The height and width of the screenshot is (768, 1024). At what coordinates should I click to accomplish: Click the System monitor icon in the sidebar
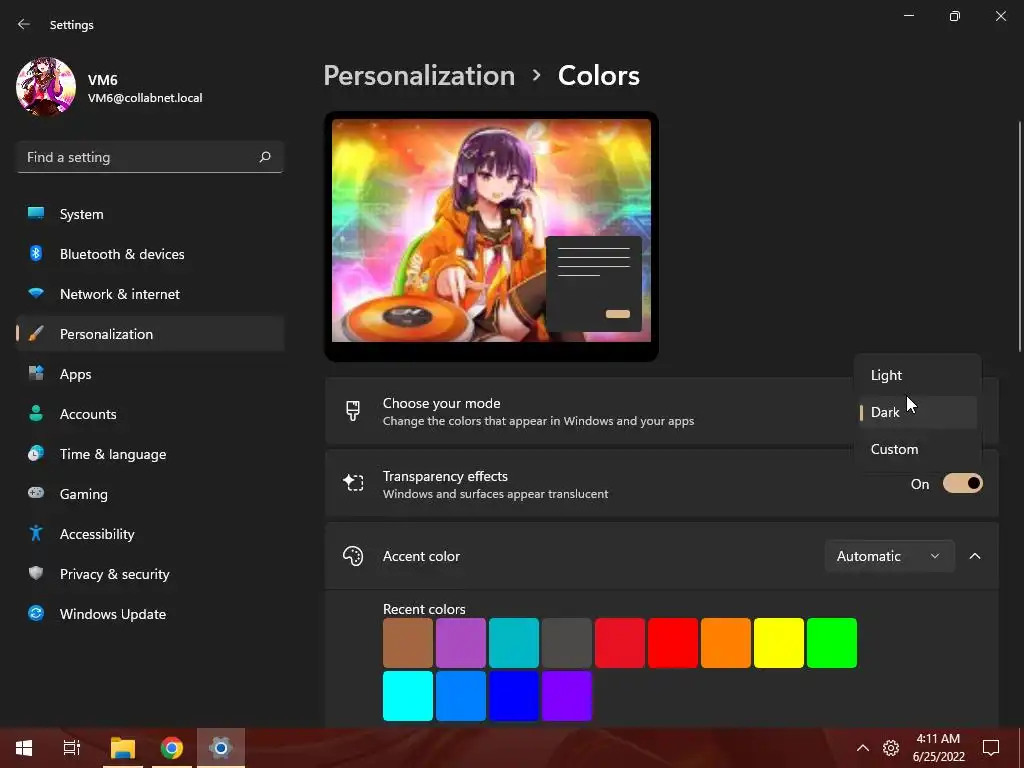click(36, 214)
